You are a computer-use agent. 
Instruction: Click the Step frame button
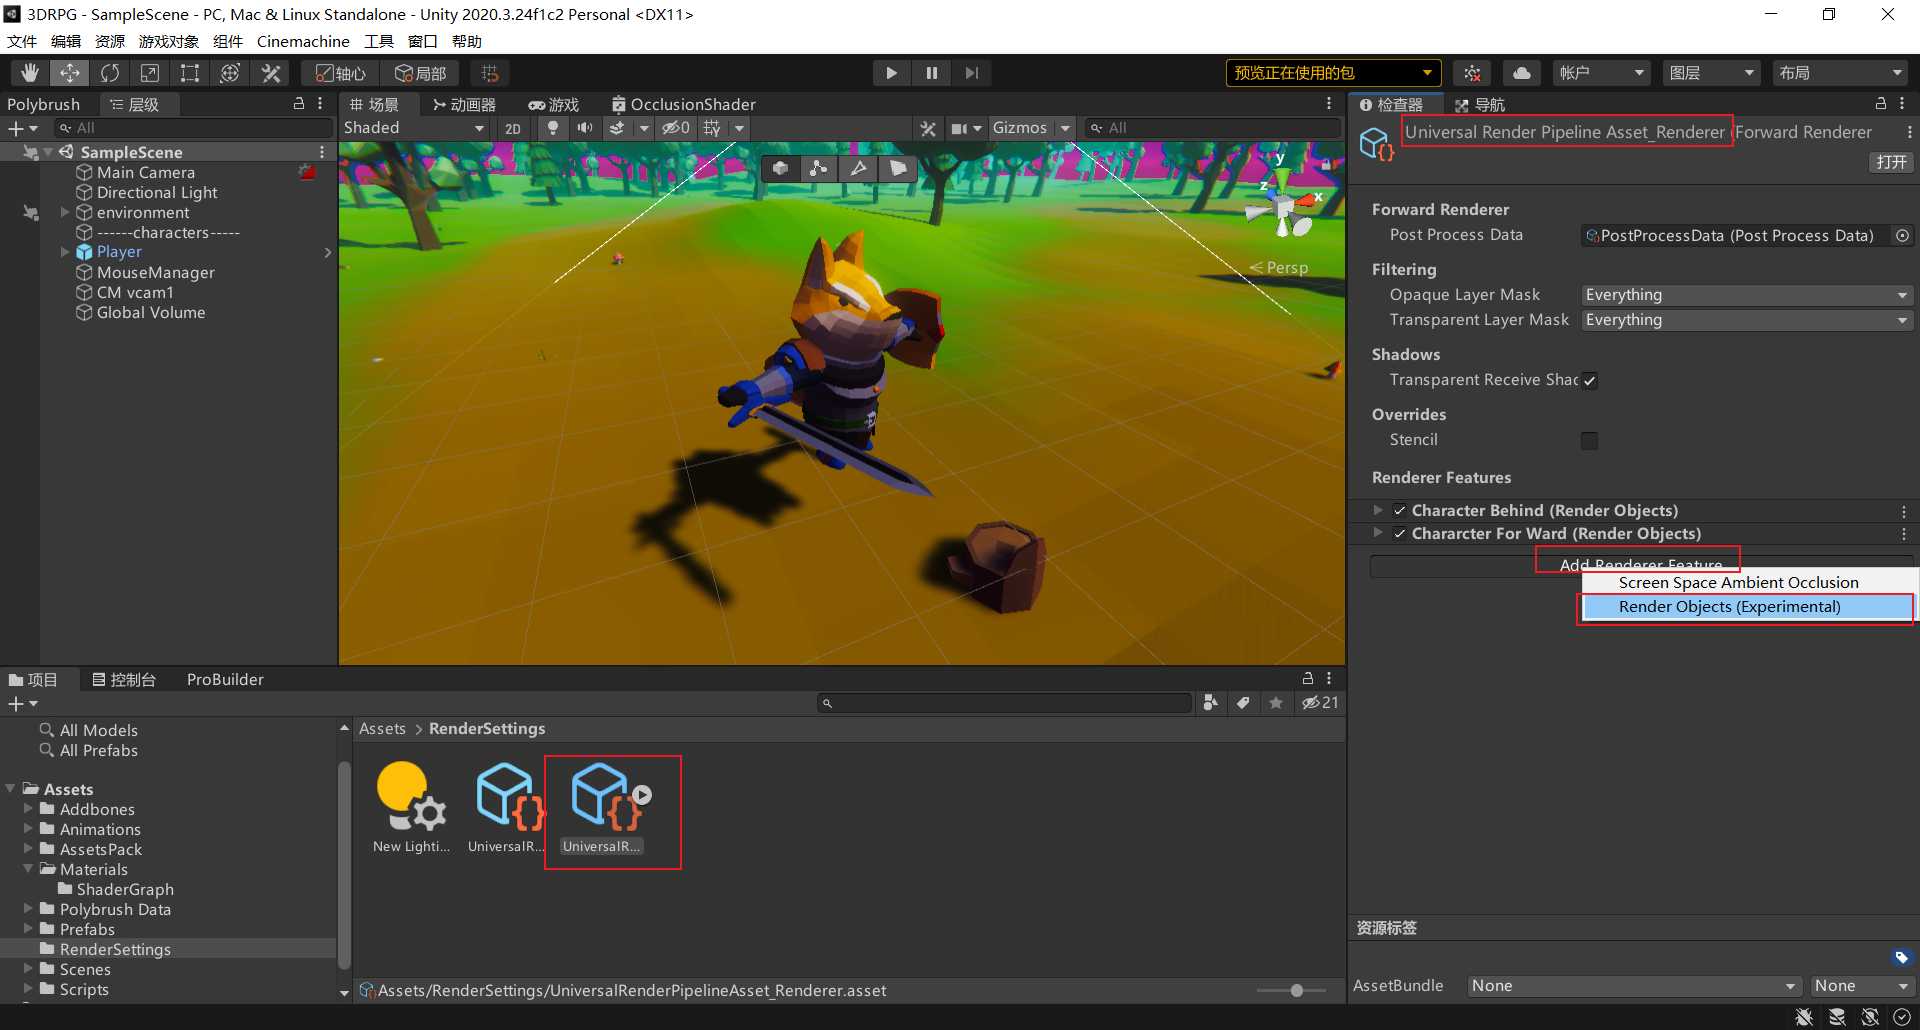click(x=971, y=73)
